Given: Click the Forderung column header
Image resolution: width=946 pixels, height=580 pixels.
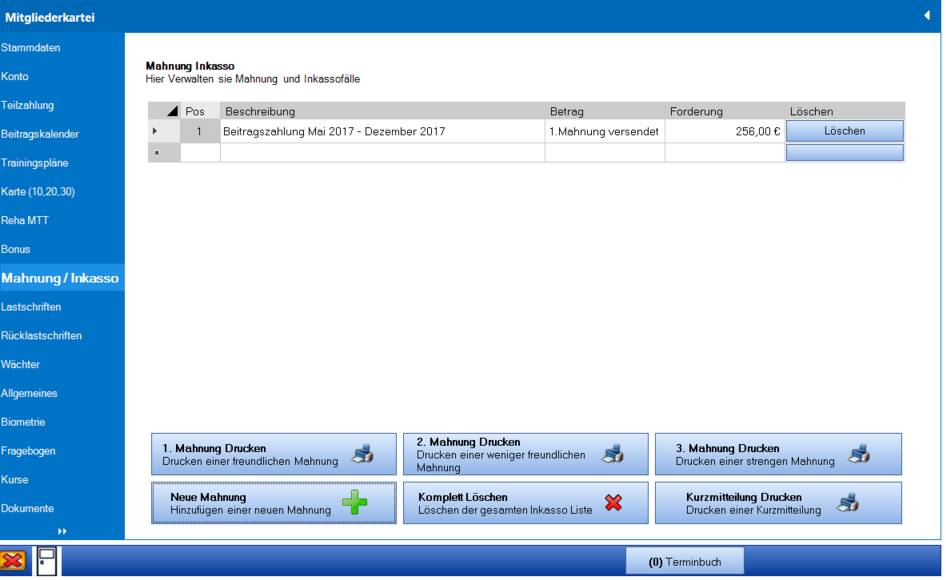Looking at the screenshot, I should (696, 111).
